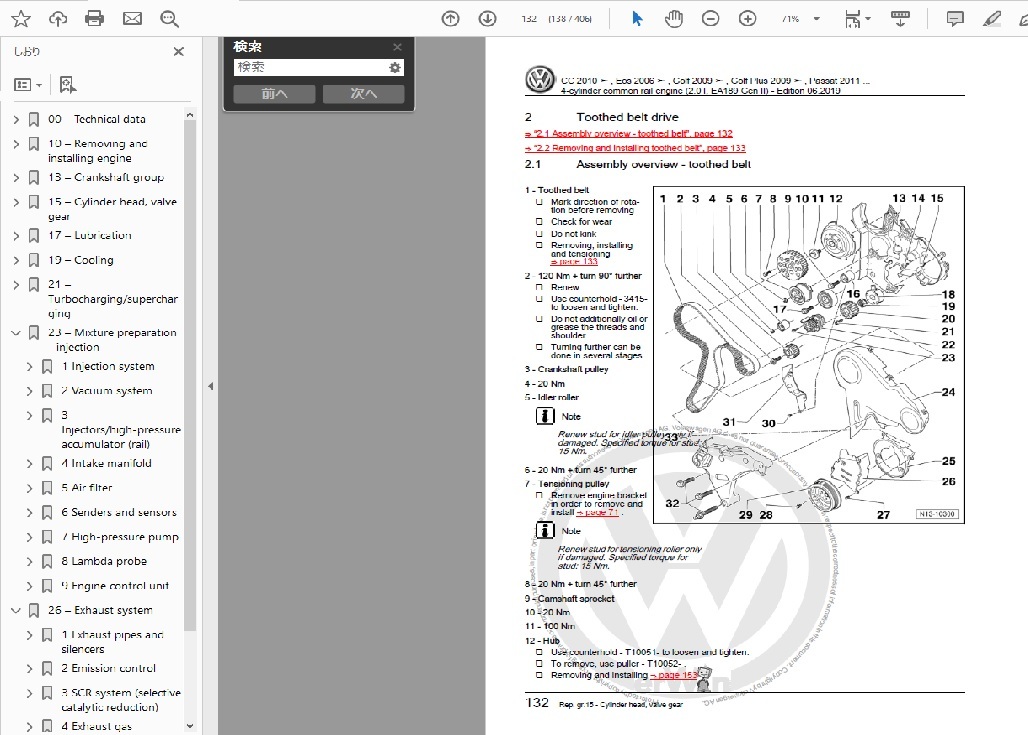Click the 次へ next result button
Viewport: 1028px width, 735px height.
[x=363, y=94]
